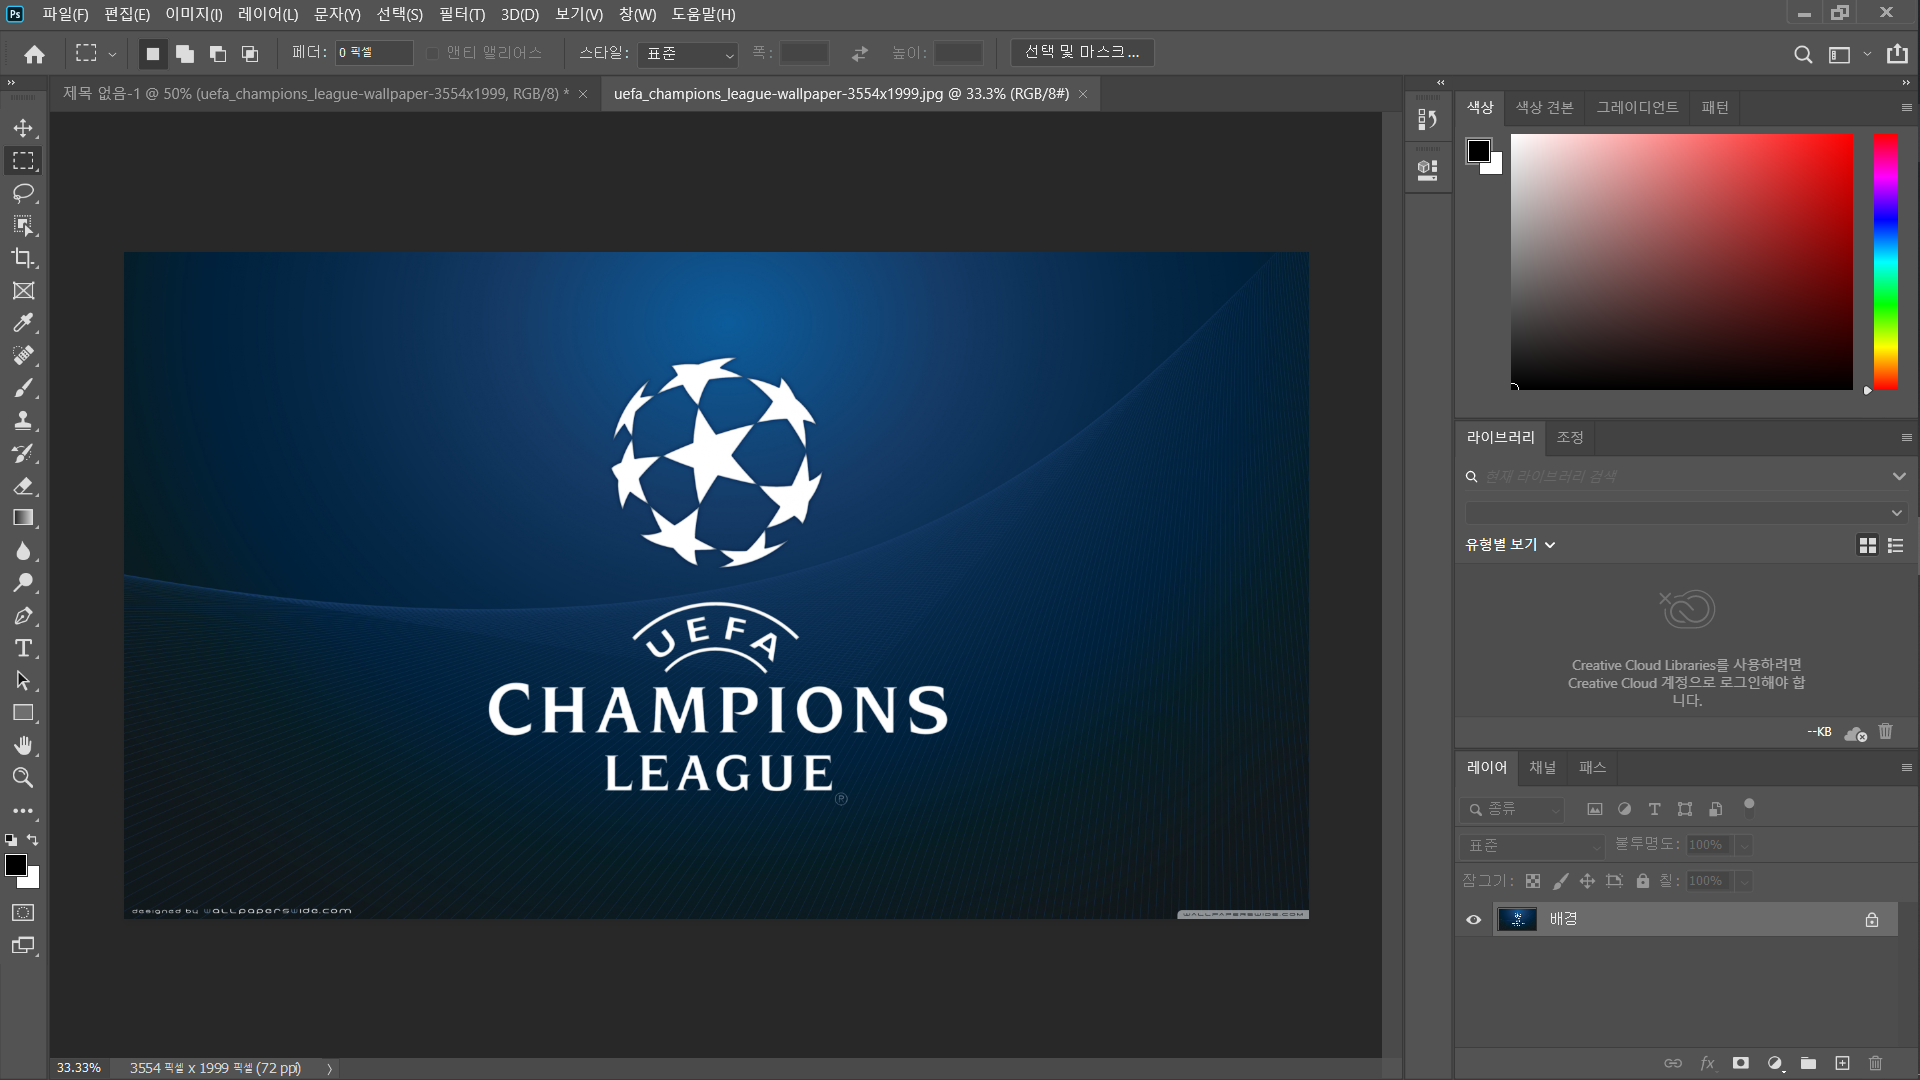Expand the 유형별 보기 dropdown

pyautogui.click(x=1510, y=545)
